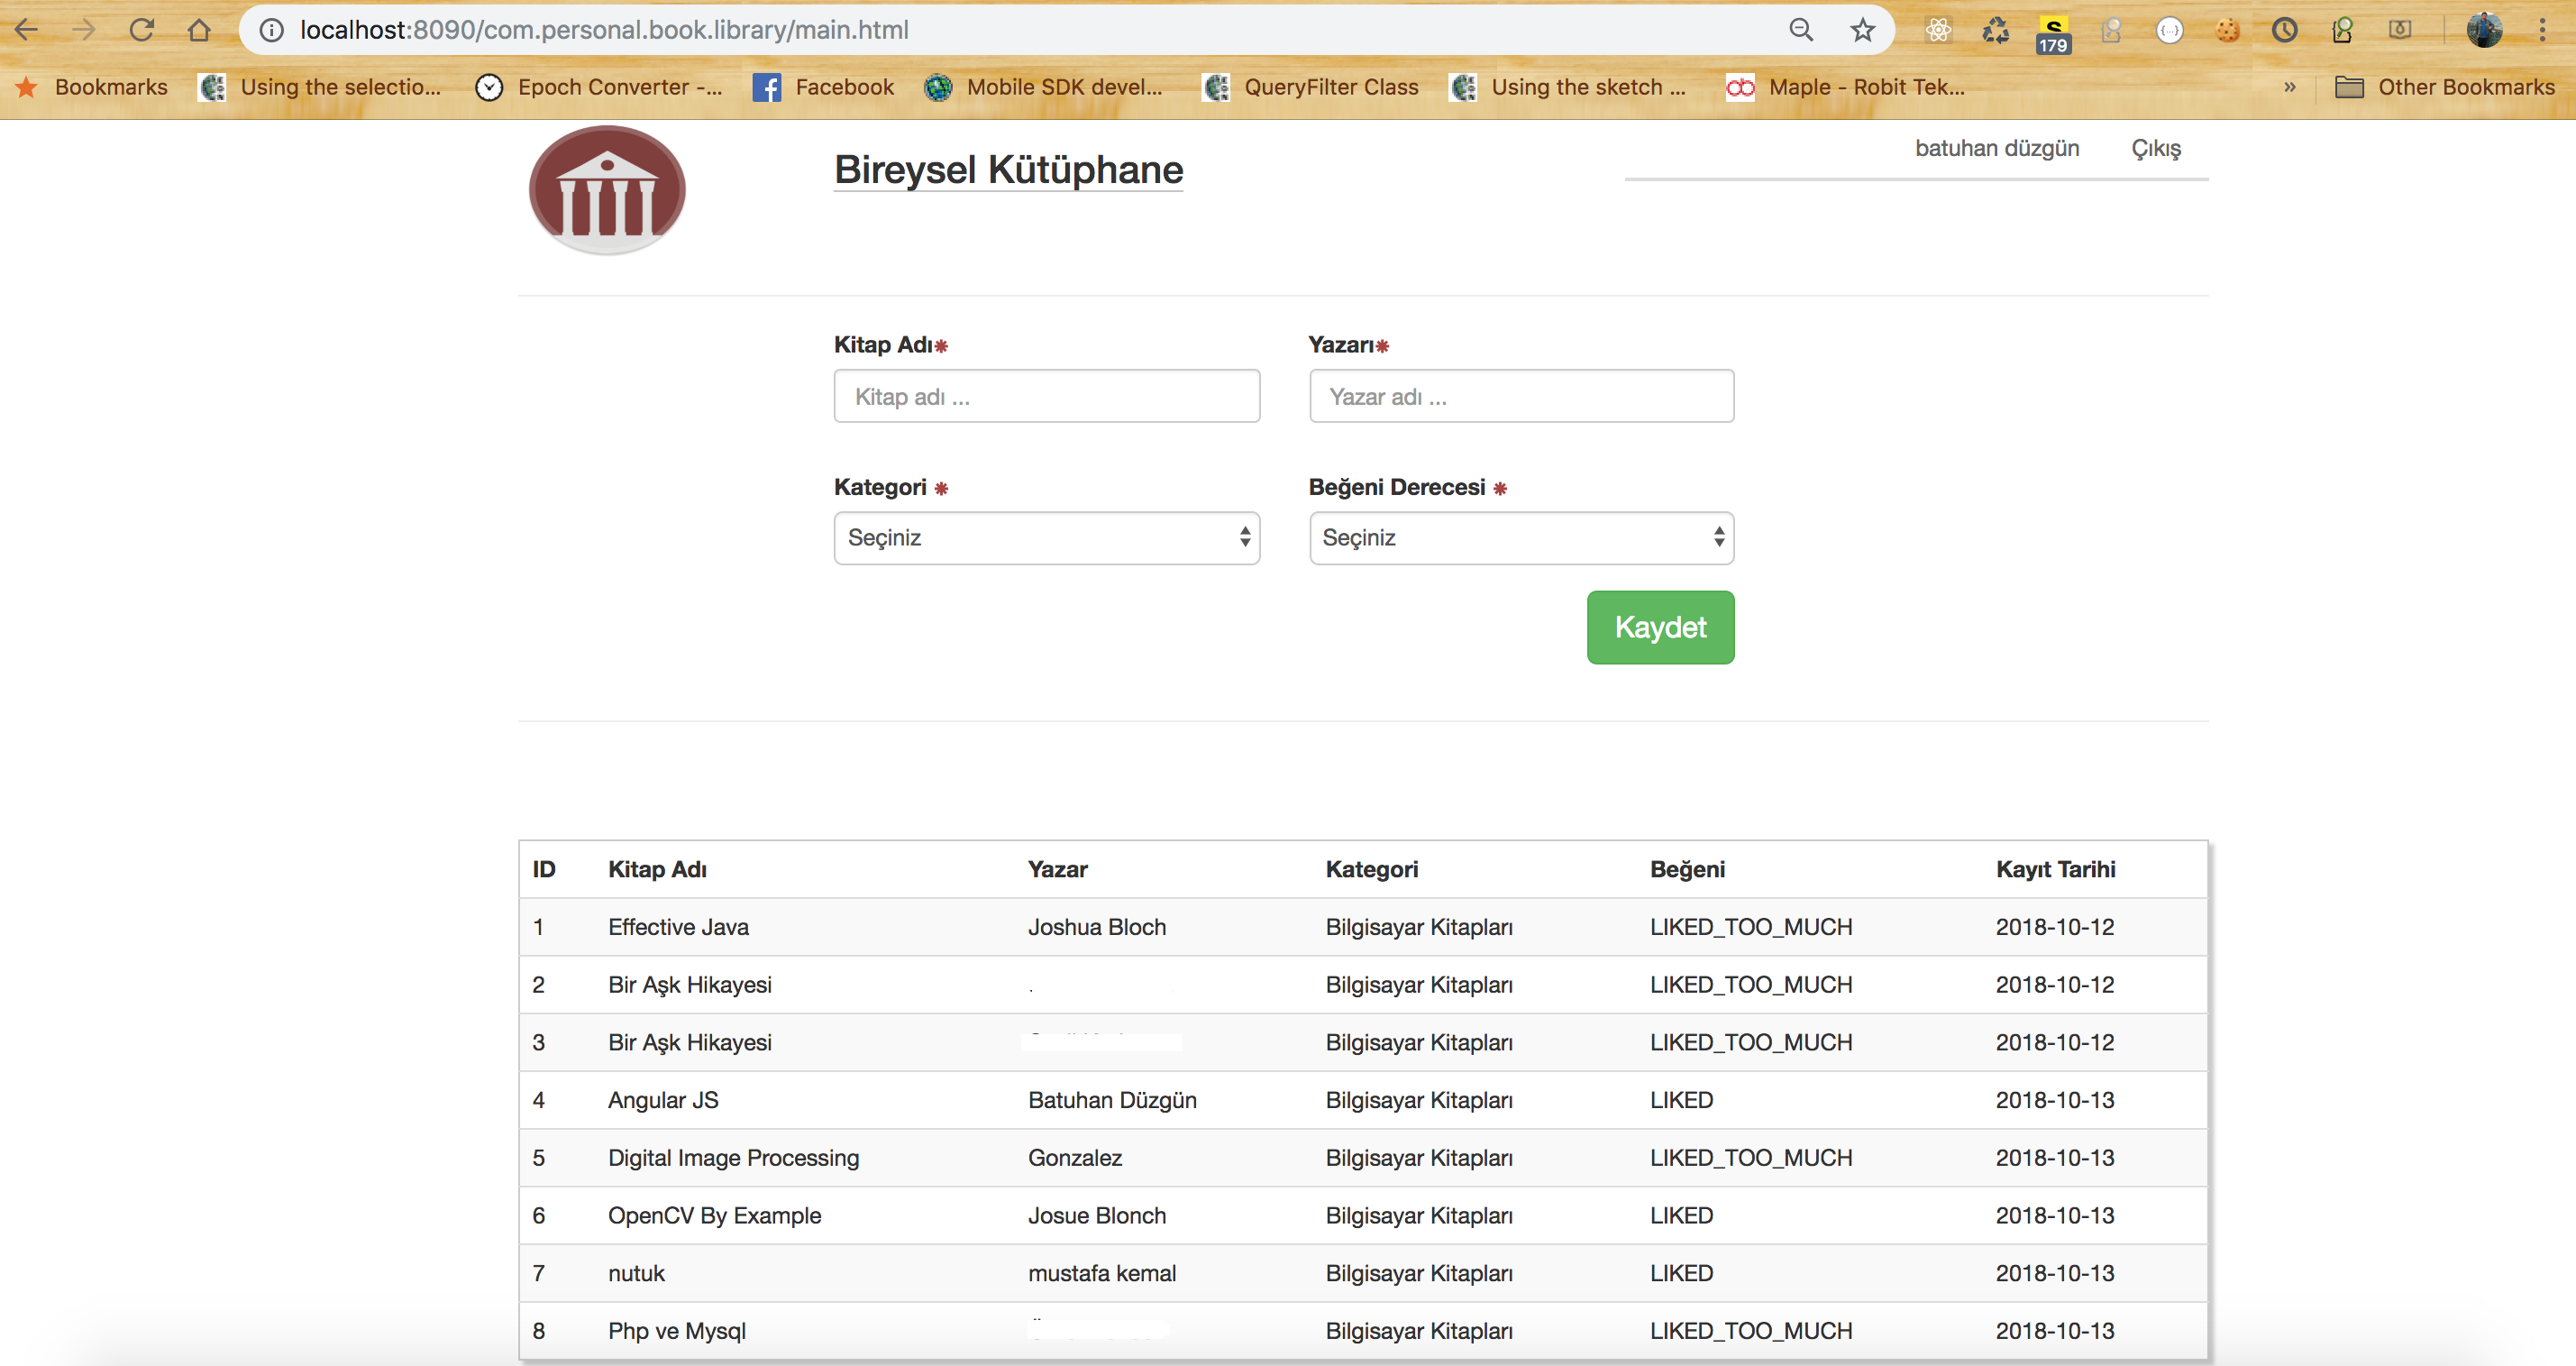The width and height of the screenshot is (2576, 1366).
Task: Click the Çıkış logout link
Action: pos(2156,148)
